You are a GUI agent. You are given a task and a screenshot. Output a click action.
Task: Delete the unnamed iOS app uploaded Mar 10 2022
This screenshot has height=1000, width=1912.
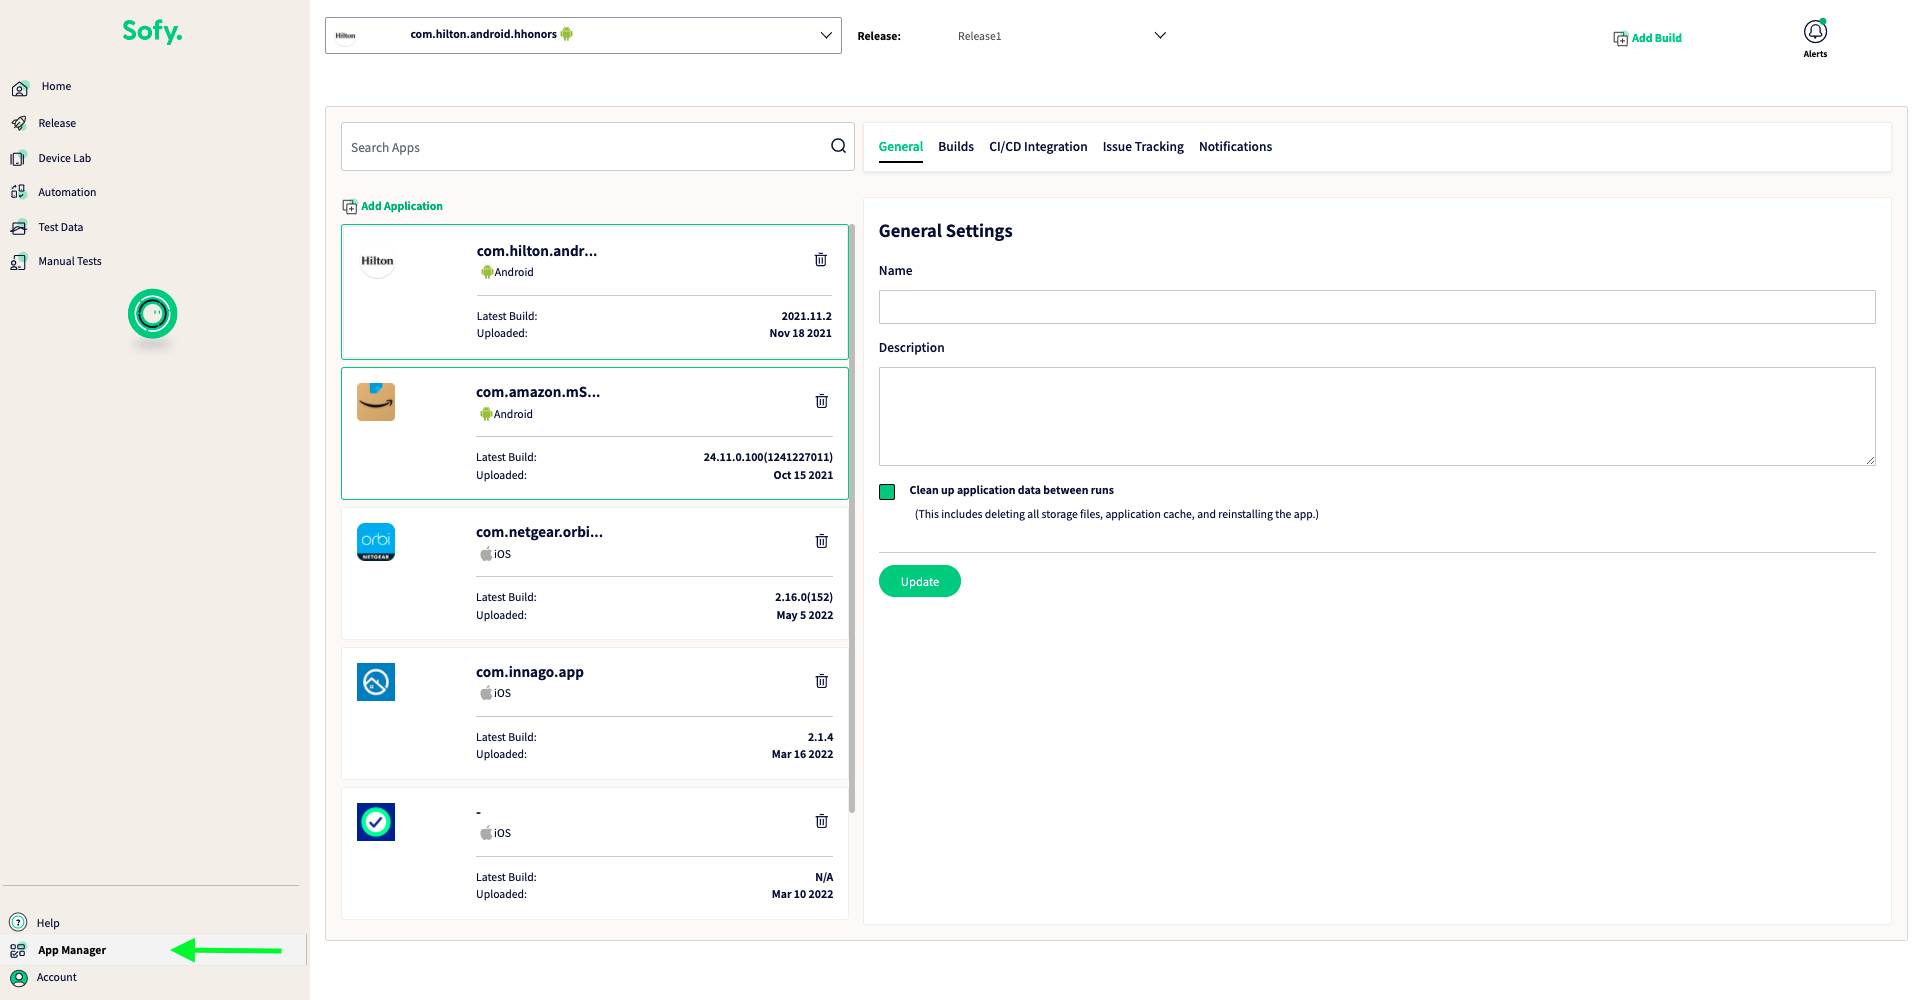pos(822,821)
